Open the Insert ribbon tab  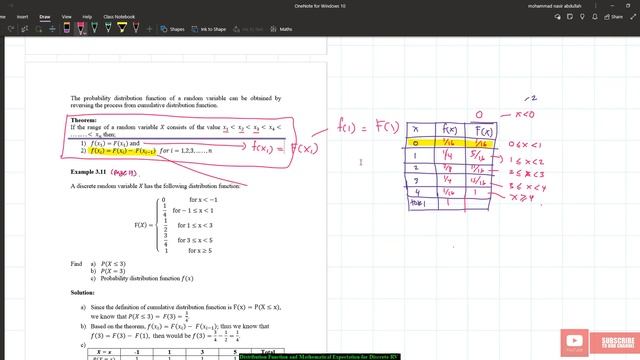[22, 17]
